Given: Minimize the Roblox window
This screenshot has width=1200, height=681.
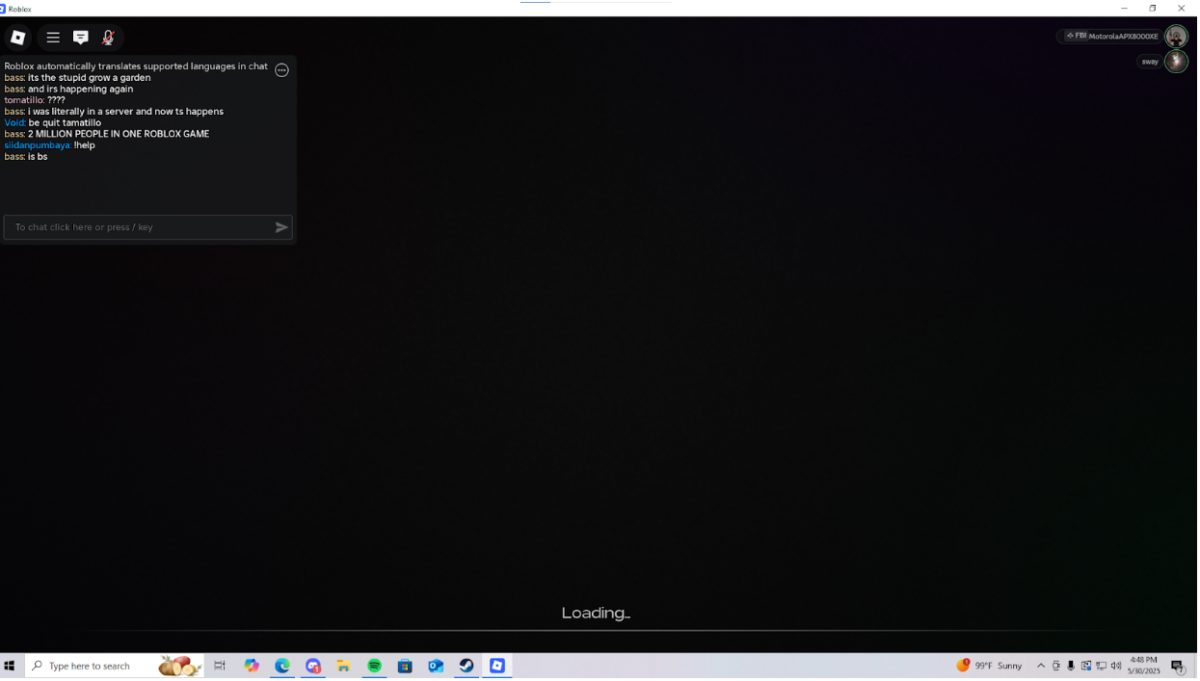Looking at the screenshot, I should 1124,8.
